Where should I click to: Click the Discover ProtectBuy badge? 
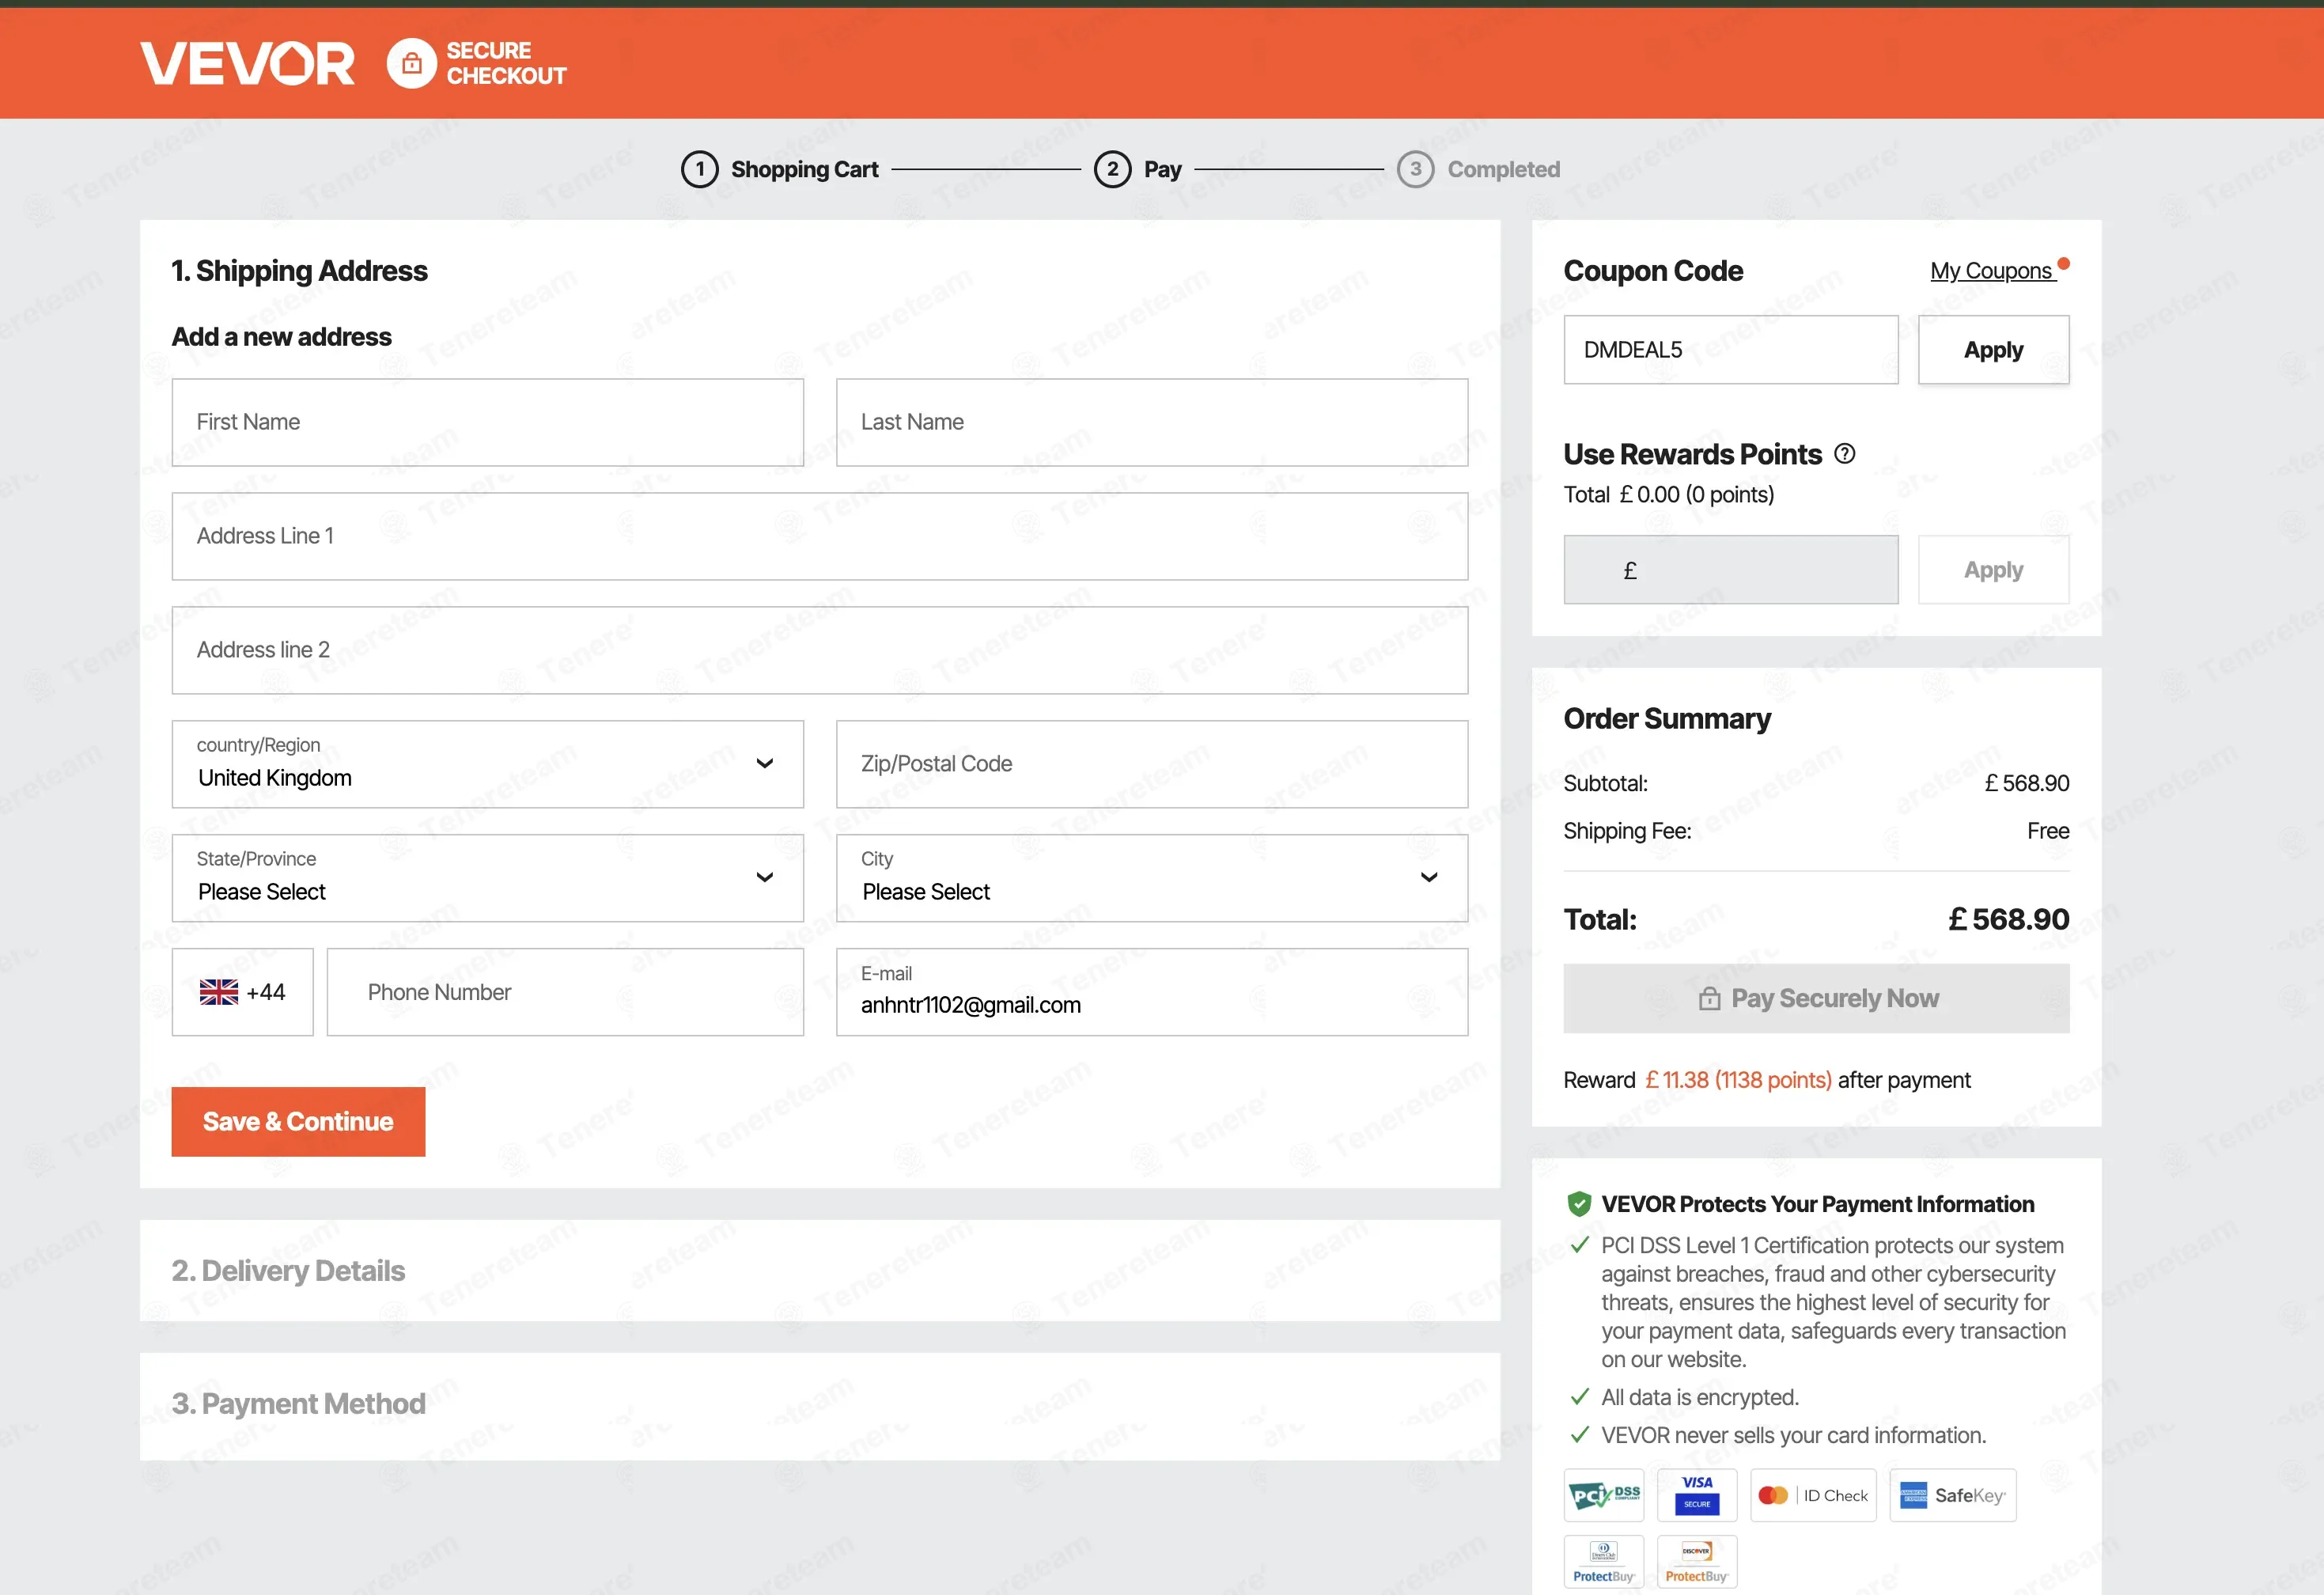1697,1561
